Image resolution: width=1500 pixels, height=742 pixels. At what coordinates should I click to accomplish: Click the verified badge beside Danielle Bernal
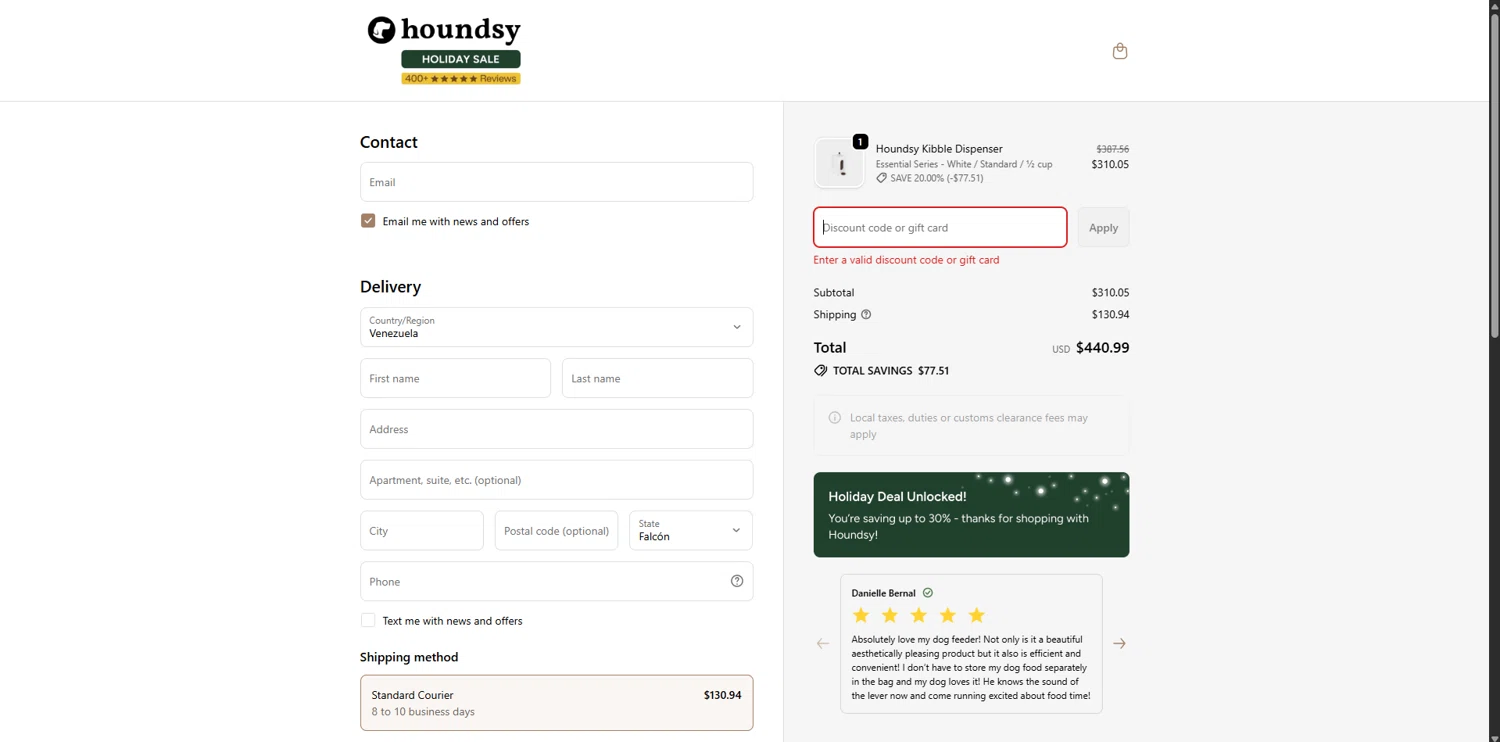[x=928, y=593]
